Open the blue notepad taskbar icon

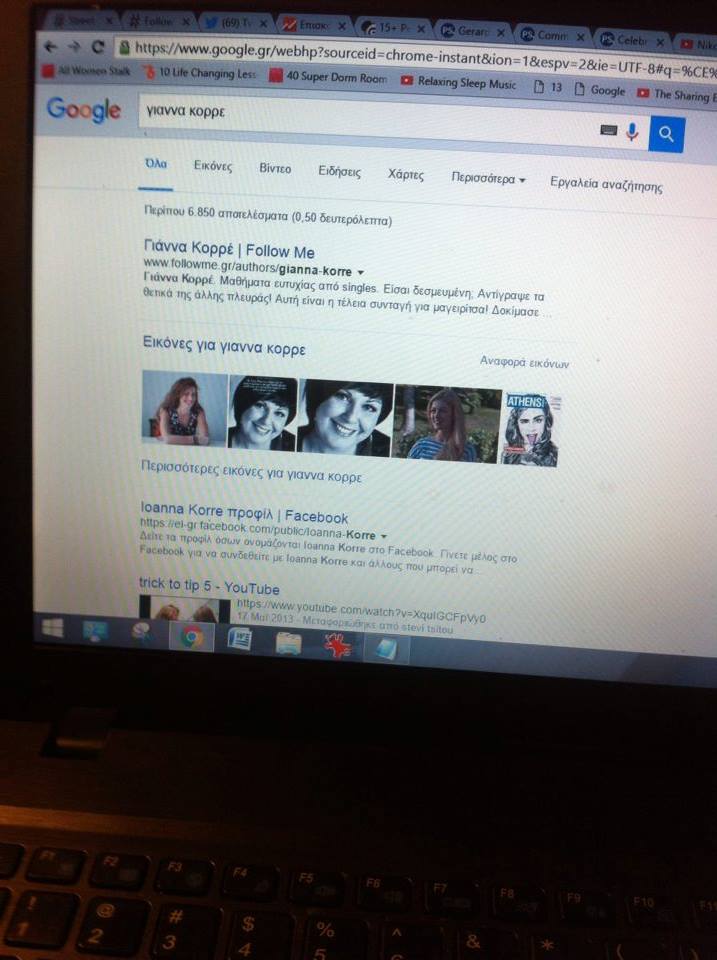(385, 648)
